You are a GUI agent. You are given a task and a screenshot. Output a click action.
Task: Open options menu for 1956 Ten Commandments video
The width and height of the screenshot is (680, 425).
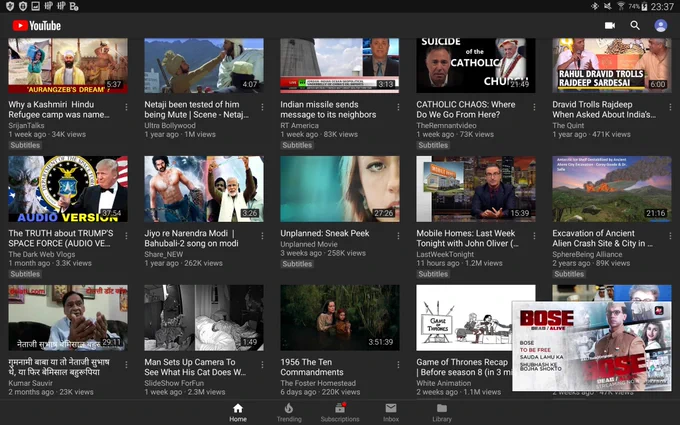click(x=398, y=365)
